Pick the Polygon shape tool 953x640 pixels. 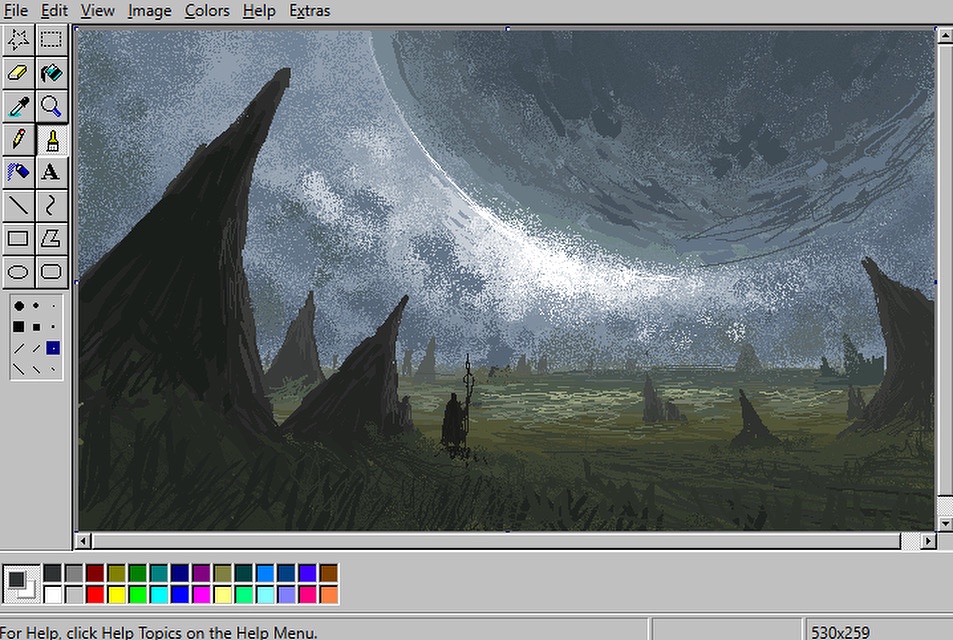coord(51,238)
